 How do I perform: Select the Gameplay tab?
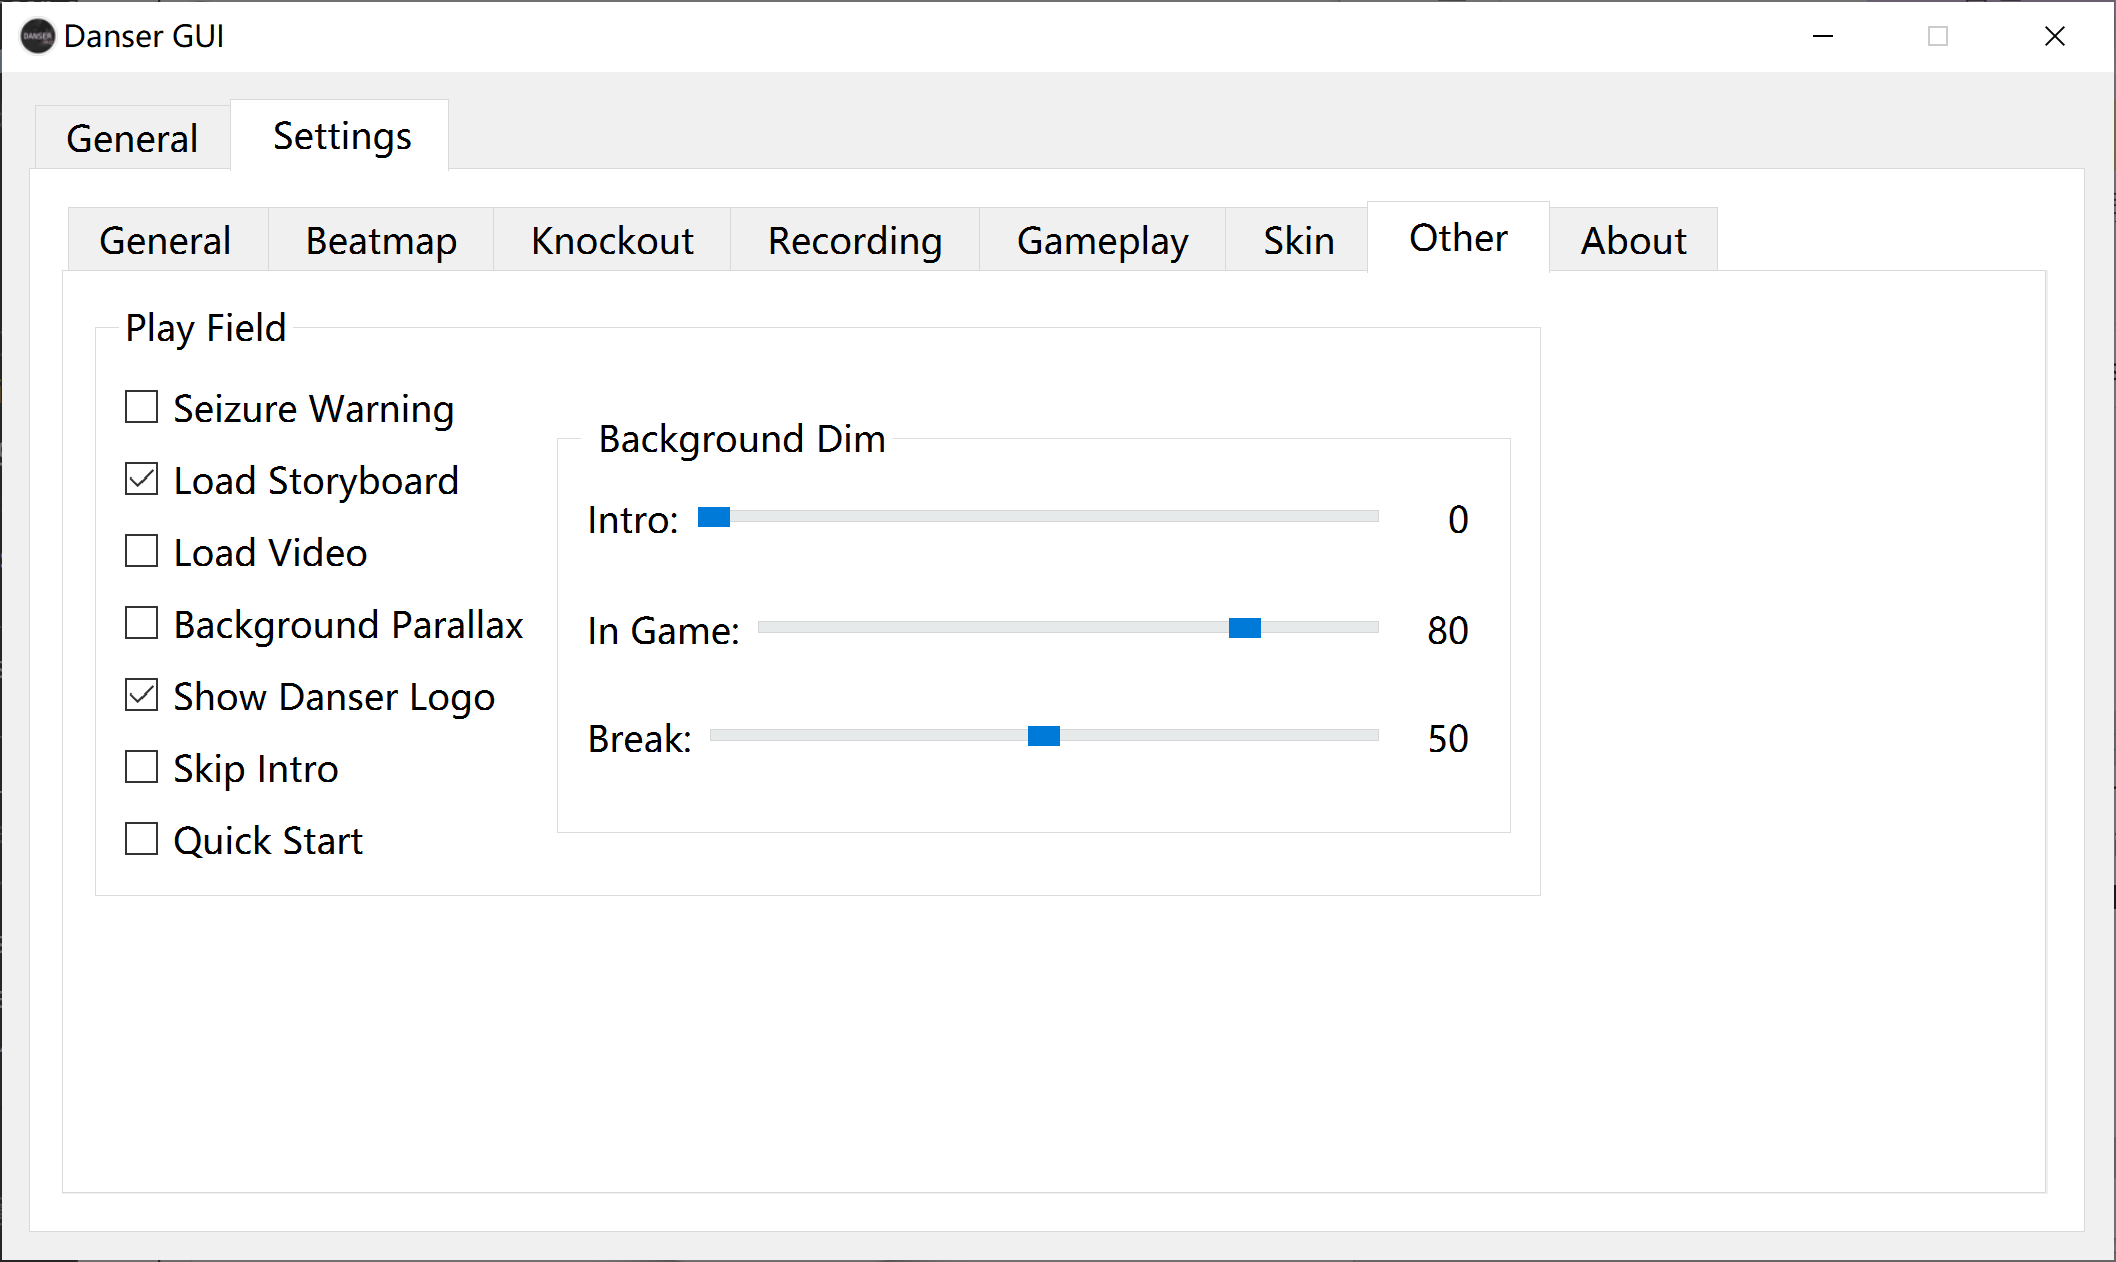point(1102,241)
